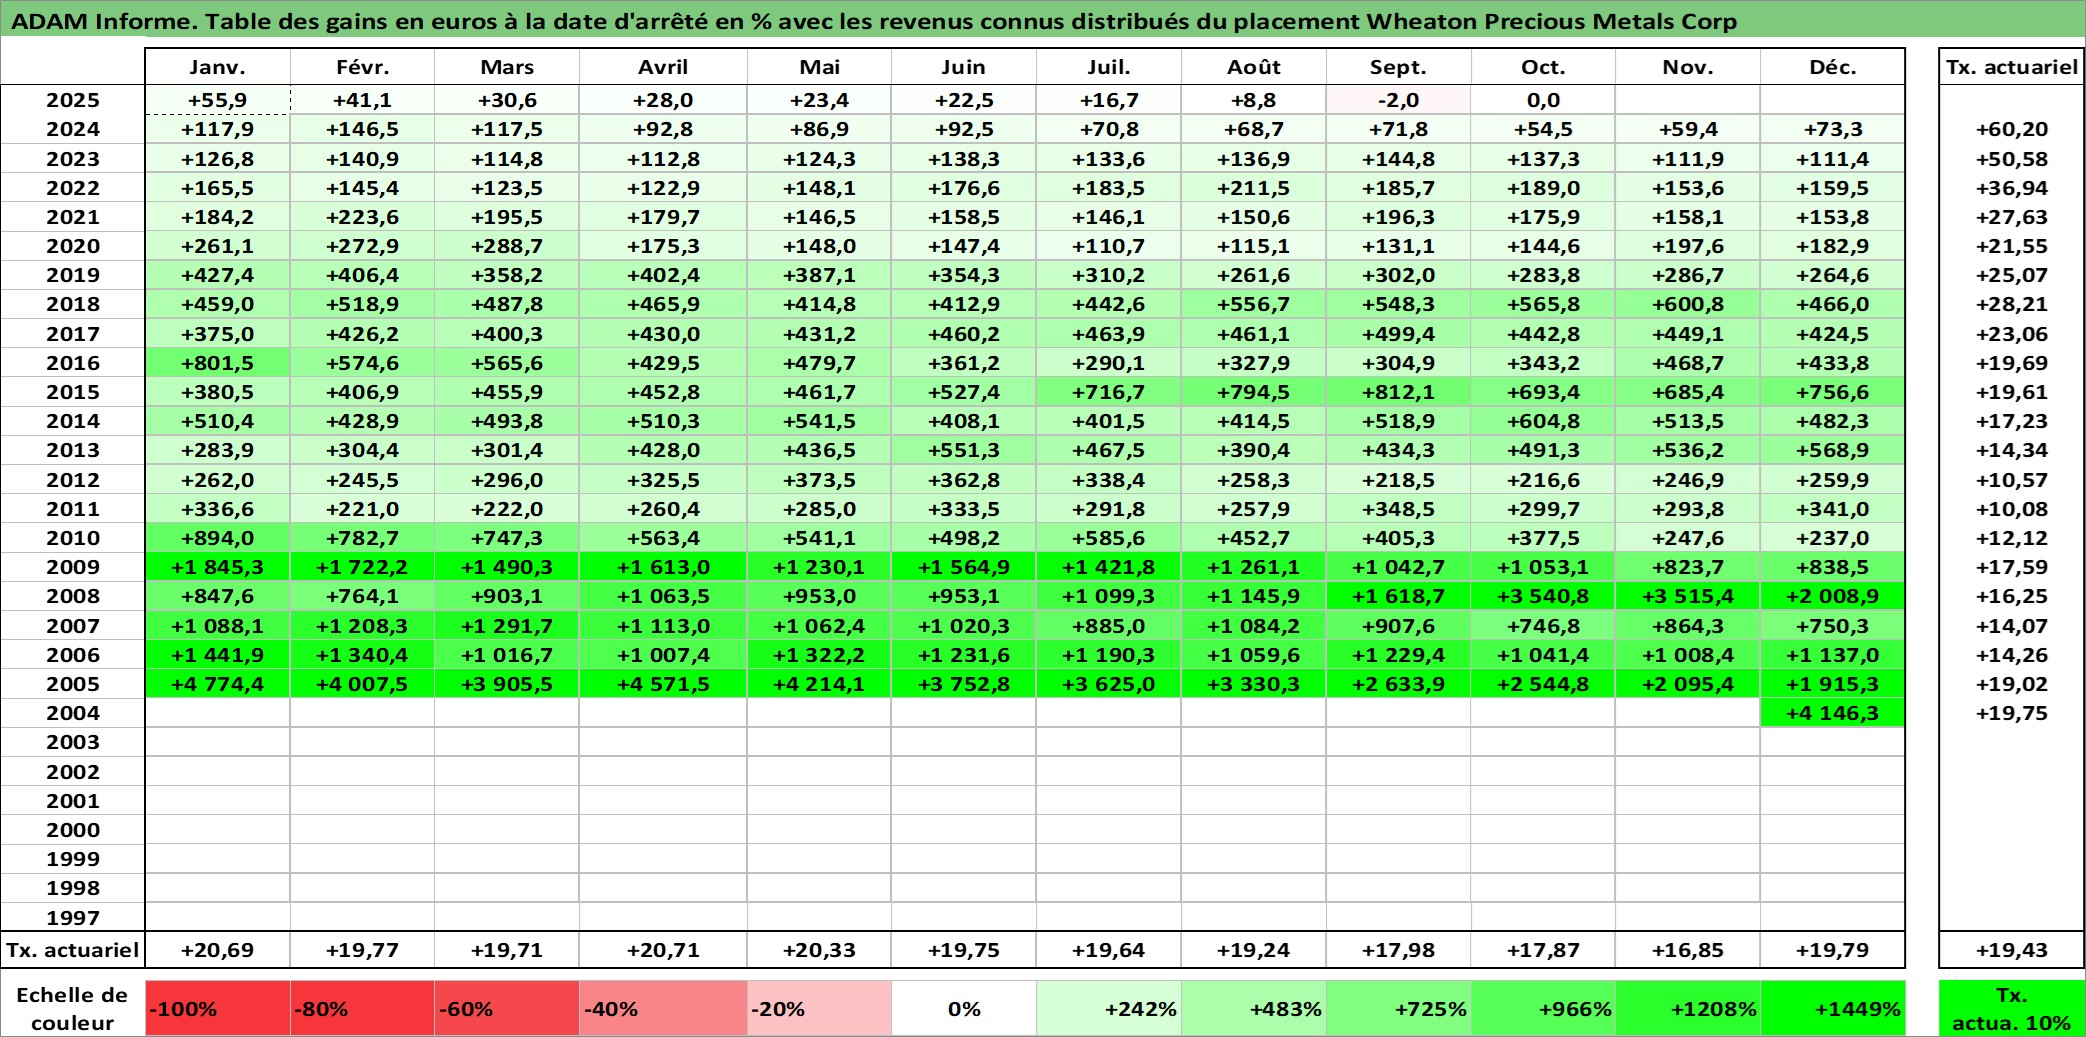Click the cell showing +1 722,2
Viewport: 2086px width, 1037px height.
[x=362, y=567]
